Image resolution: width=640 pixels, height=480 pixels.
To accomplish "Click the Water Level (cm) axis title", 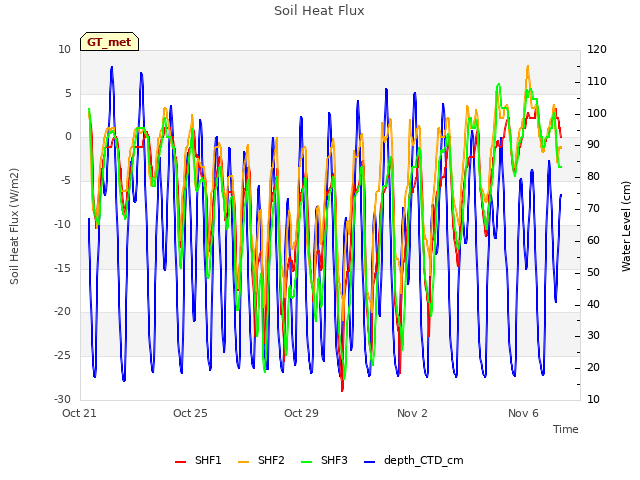I will click(x=626, y=226).
